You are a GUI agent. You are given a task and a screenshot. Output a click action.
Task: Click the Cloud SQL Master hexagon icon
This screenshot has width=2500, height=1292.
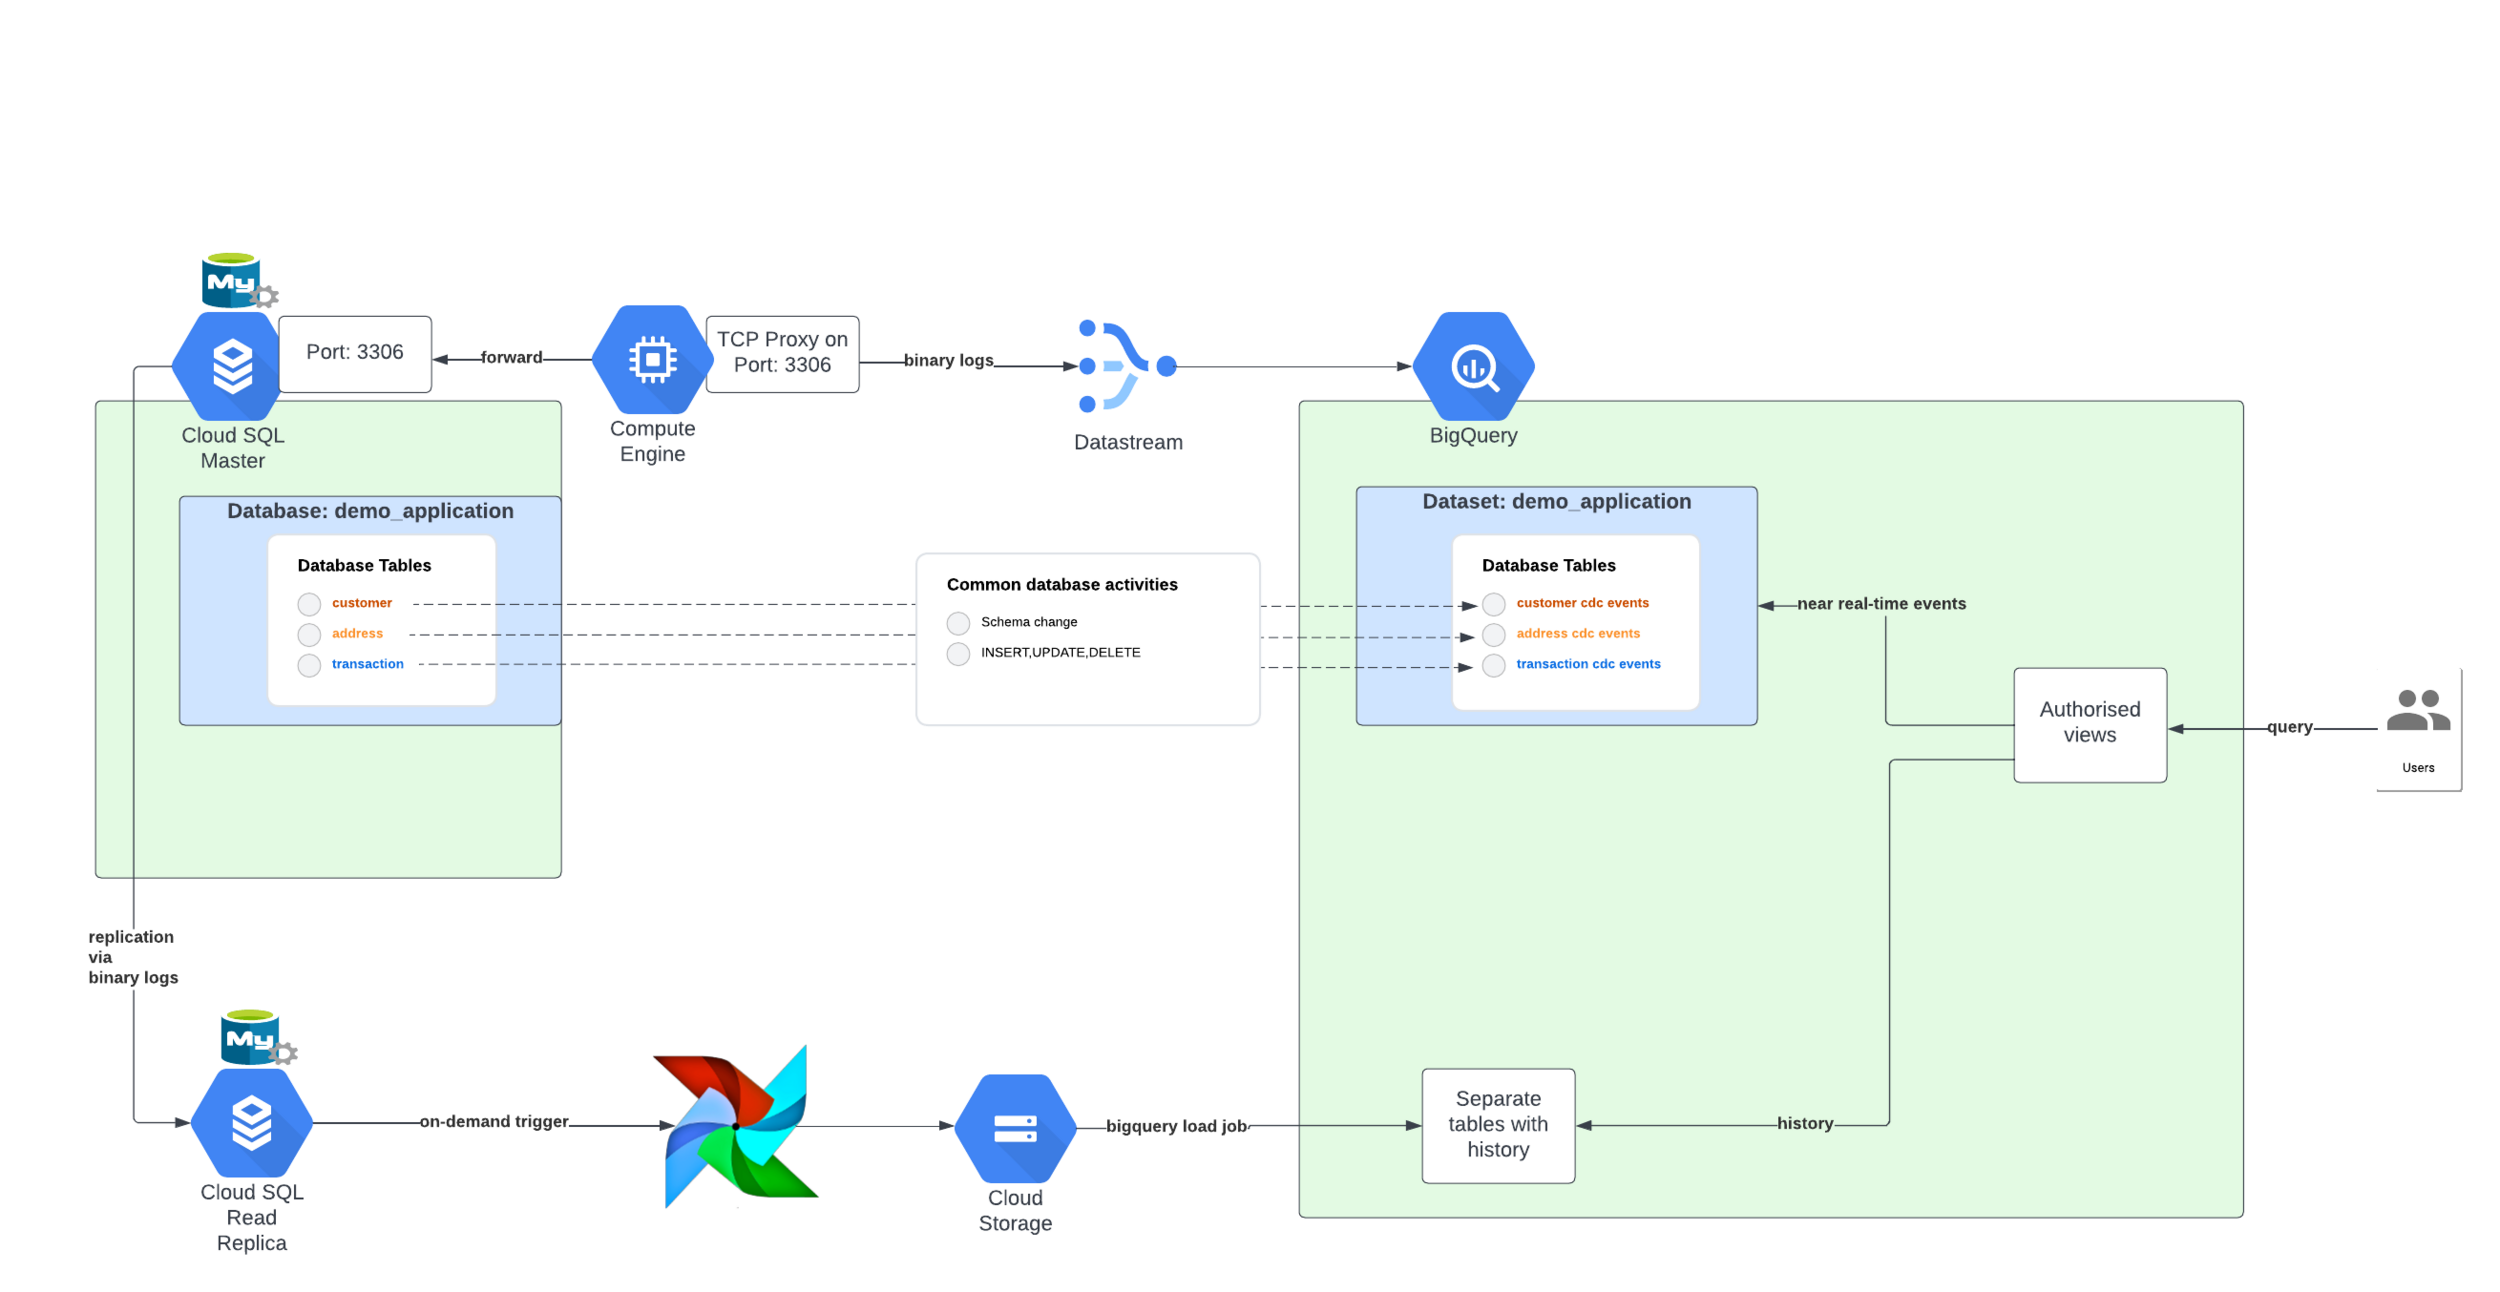(x=232, y=366)
